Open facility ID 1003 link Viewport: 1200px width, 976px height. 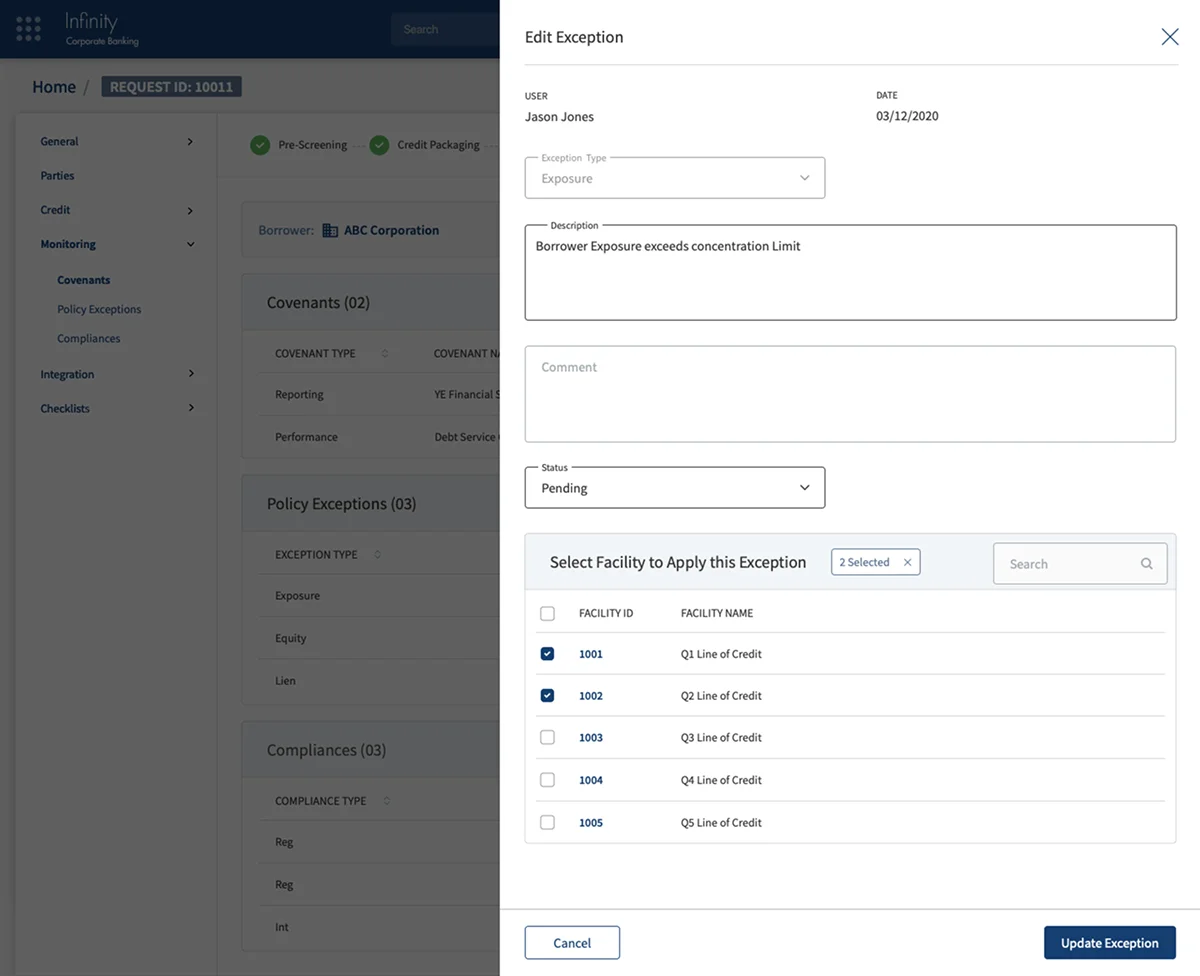point(591,738)
